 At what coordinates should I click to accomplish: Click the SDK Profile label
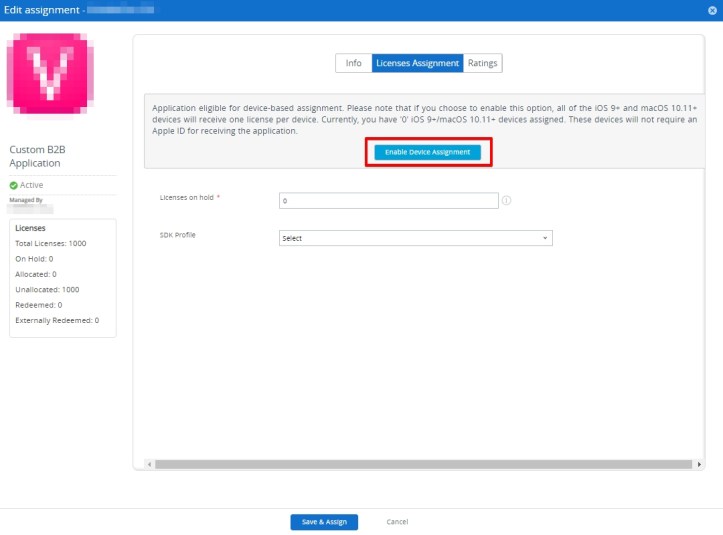pos(178,235)
